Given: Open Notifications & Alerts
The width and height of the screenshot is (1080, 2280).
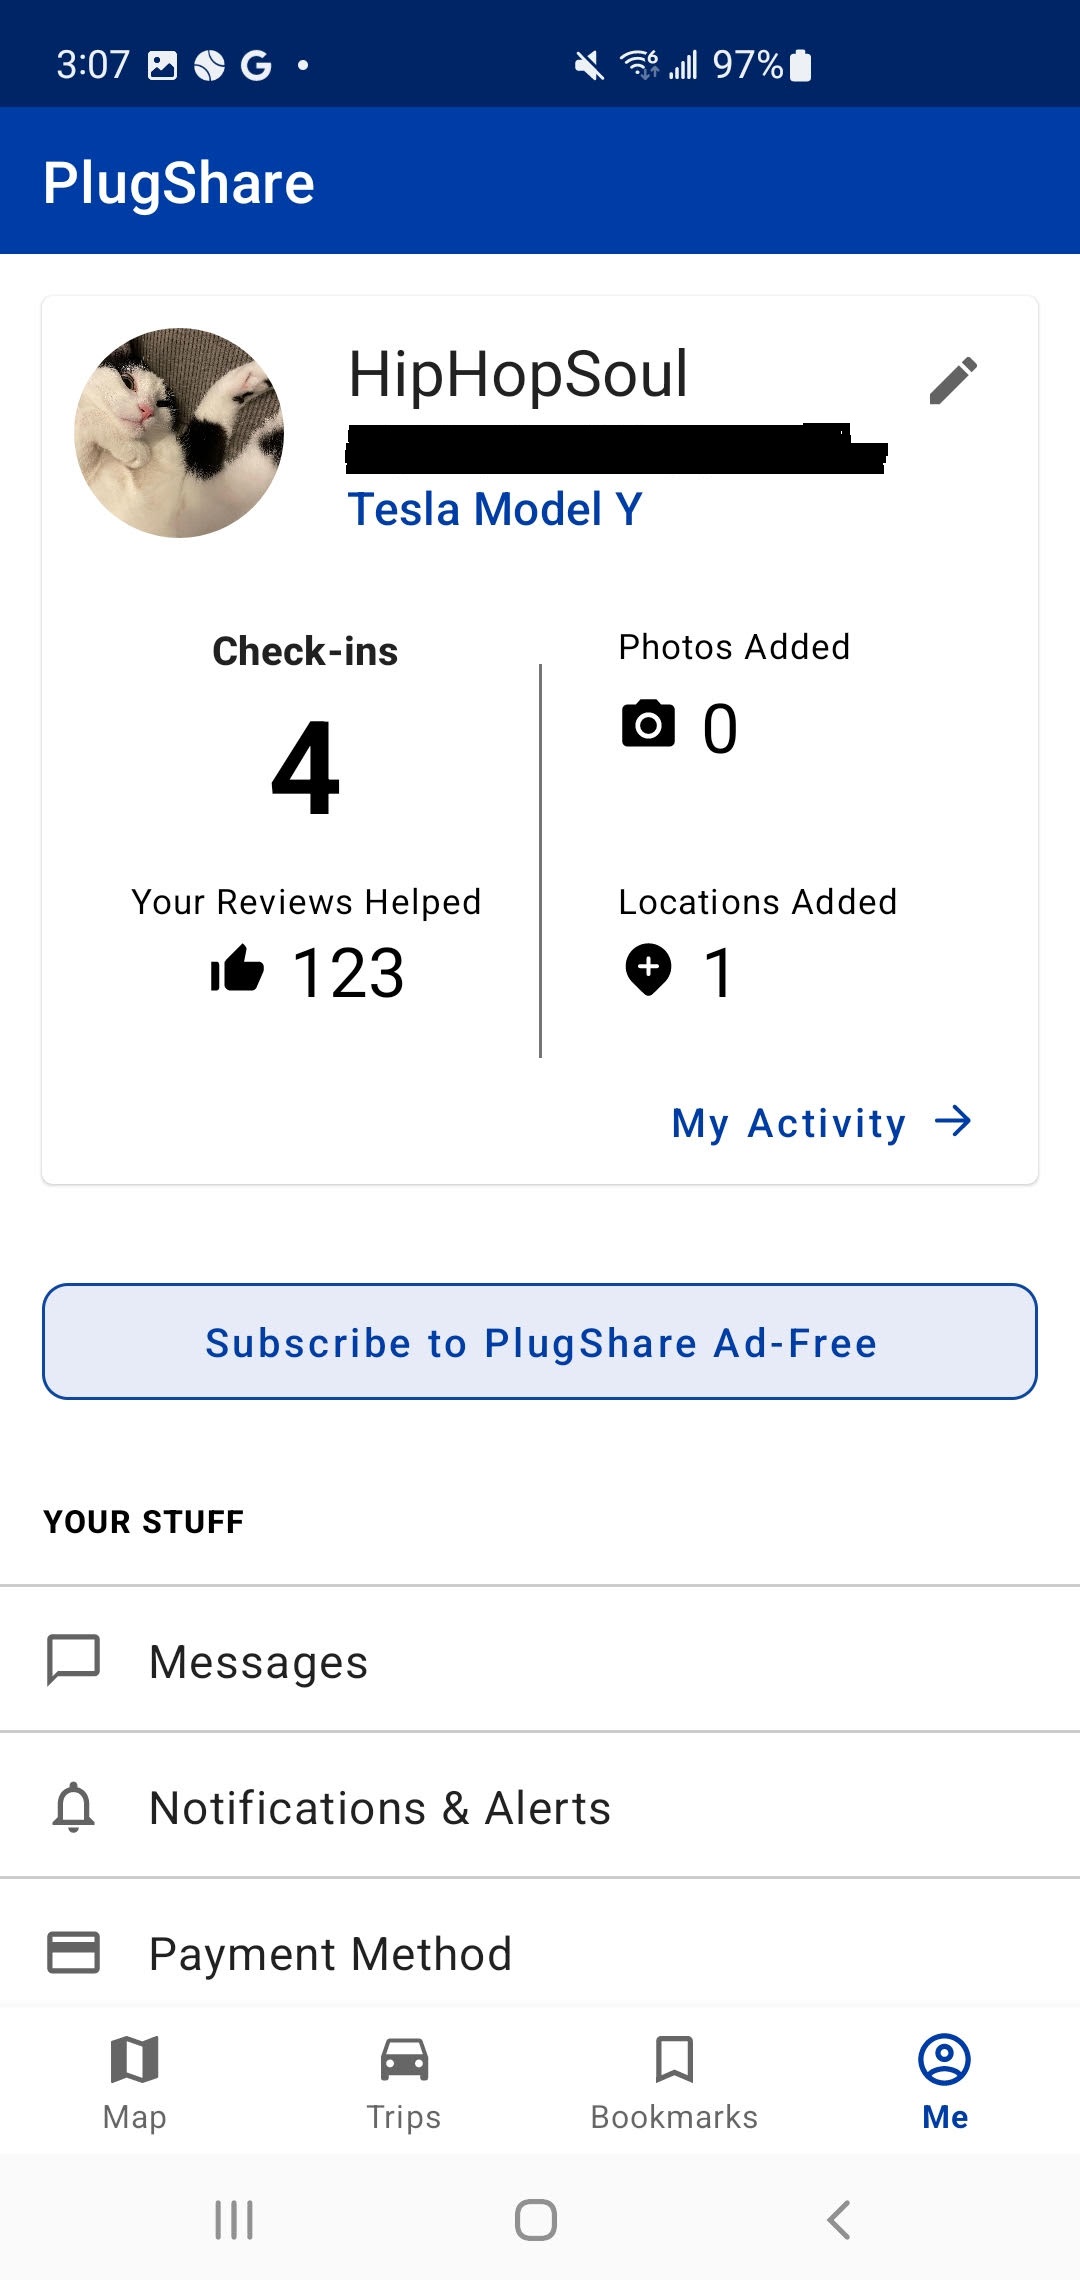Looking at the screenshot, I should click(540, 1806).
